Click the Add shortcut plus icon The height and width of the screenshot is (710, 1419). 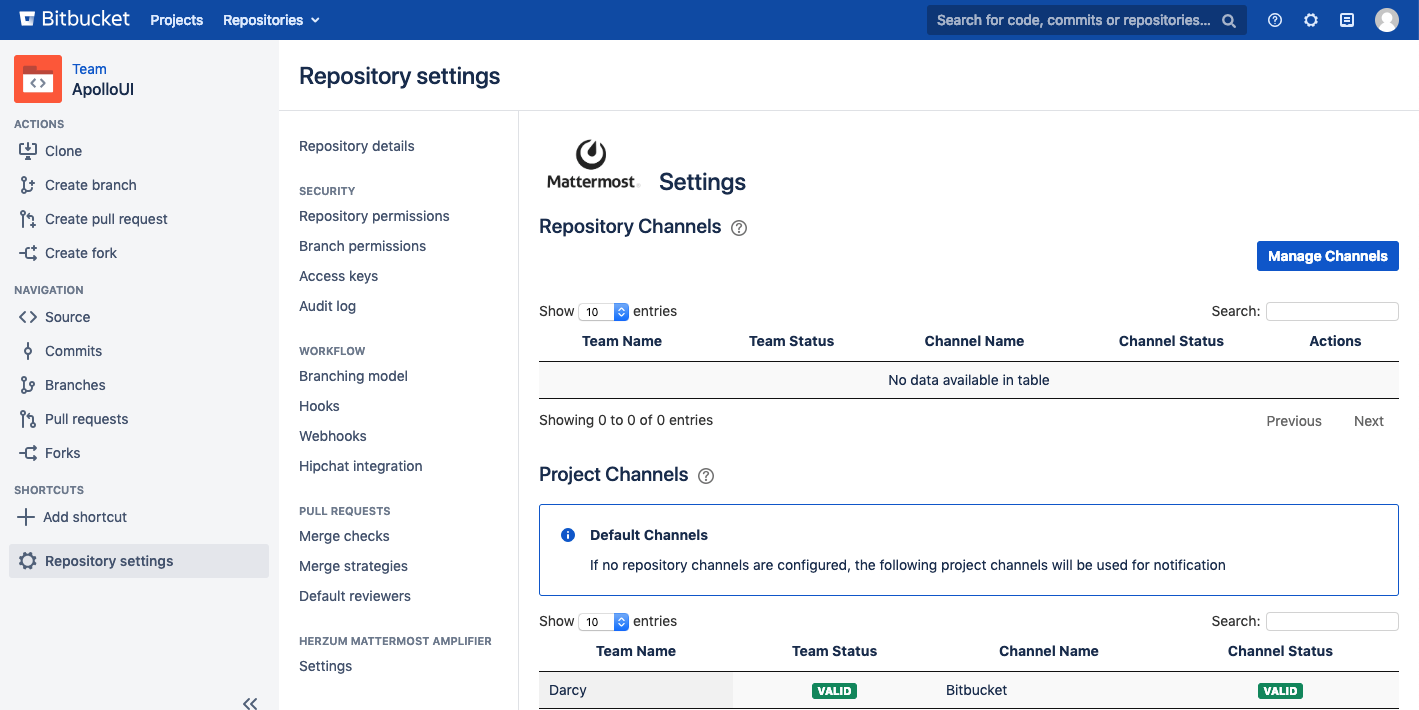[27, 517]
